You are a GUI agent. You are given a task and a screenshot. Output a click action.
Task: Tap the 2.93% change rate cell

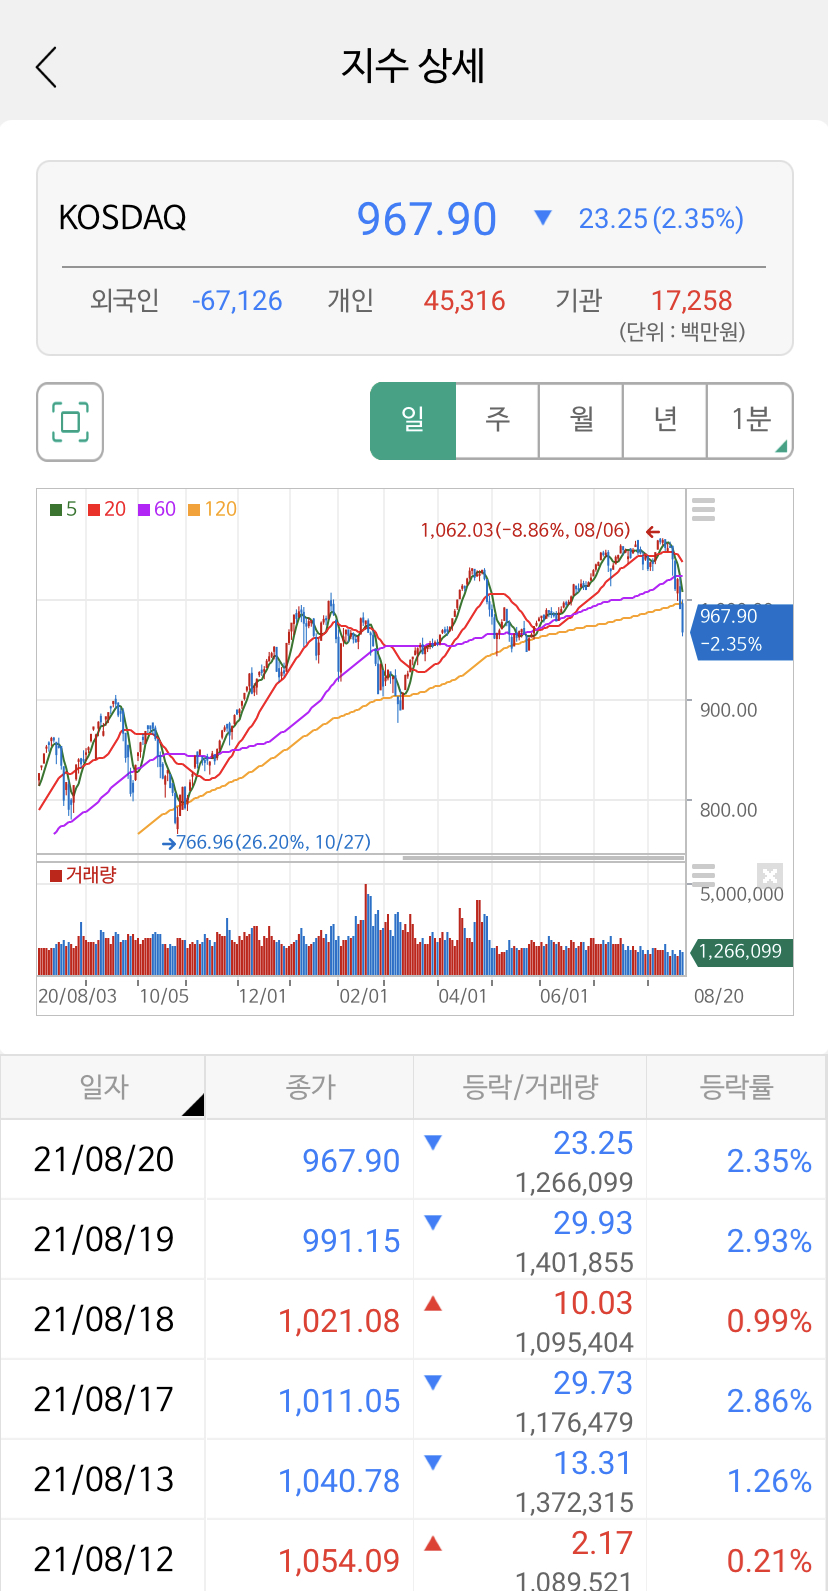click(x=769, y=1240)
